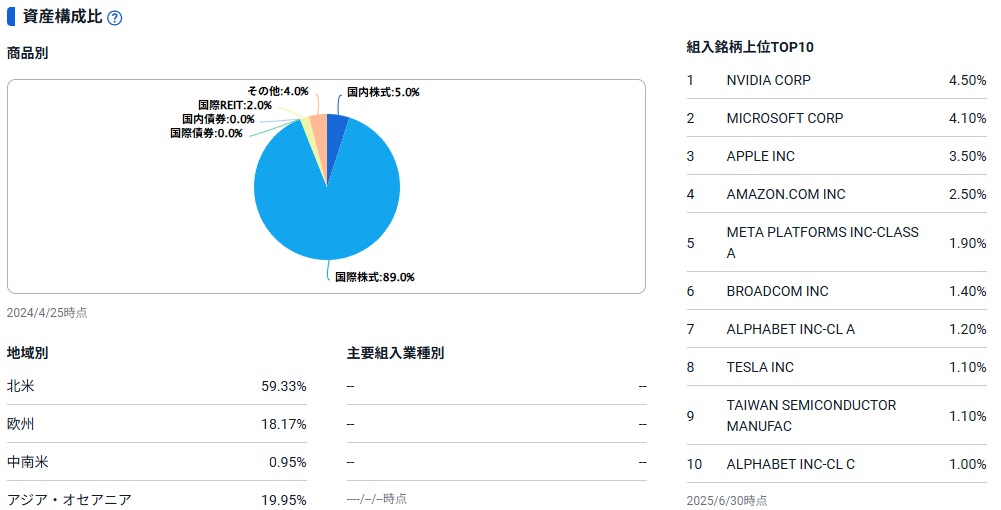Image resolution: width=1001 pixels, height=510 pixels.
Task: Click TESLA INC holding row
Action: pos(759,367)
